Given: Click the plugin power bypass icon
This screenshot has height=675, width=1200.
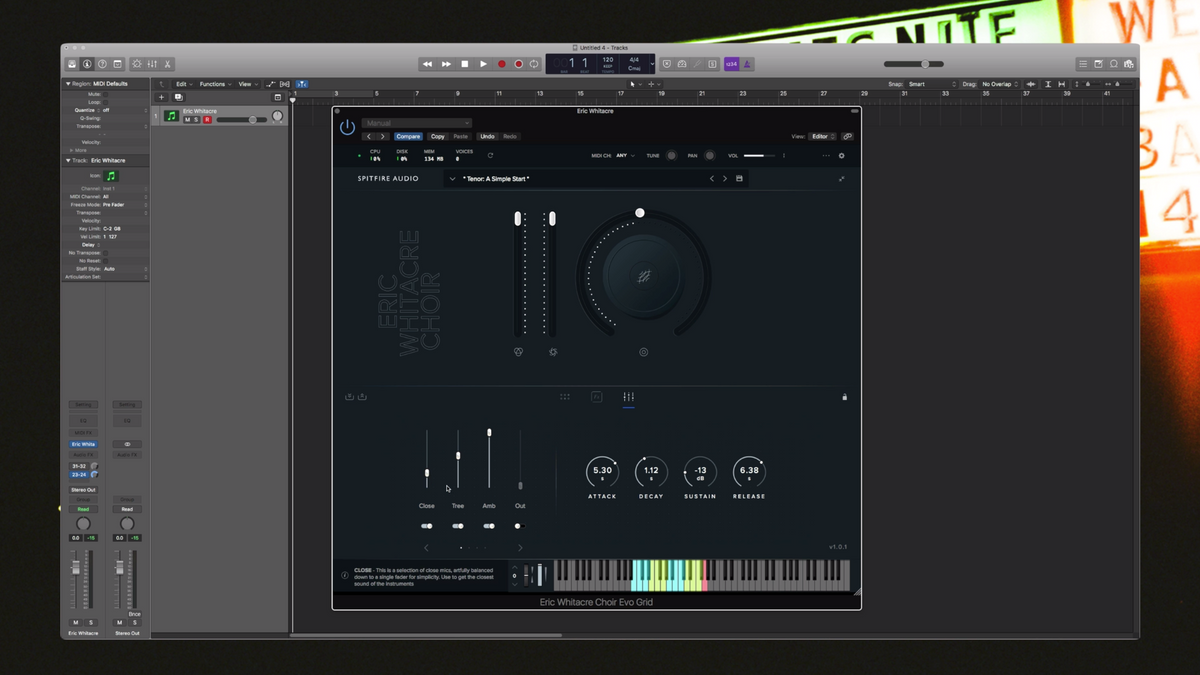Looking at the screenshot, I should click(x=347, y=128).
